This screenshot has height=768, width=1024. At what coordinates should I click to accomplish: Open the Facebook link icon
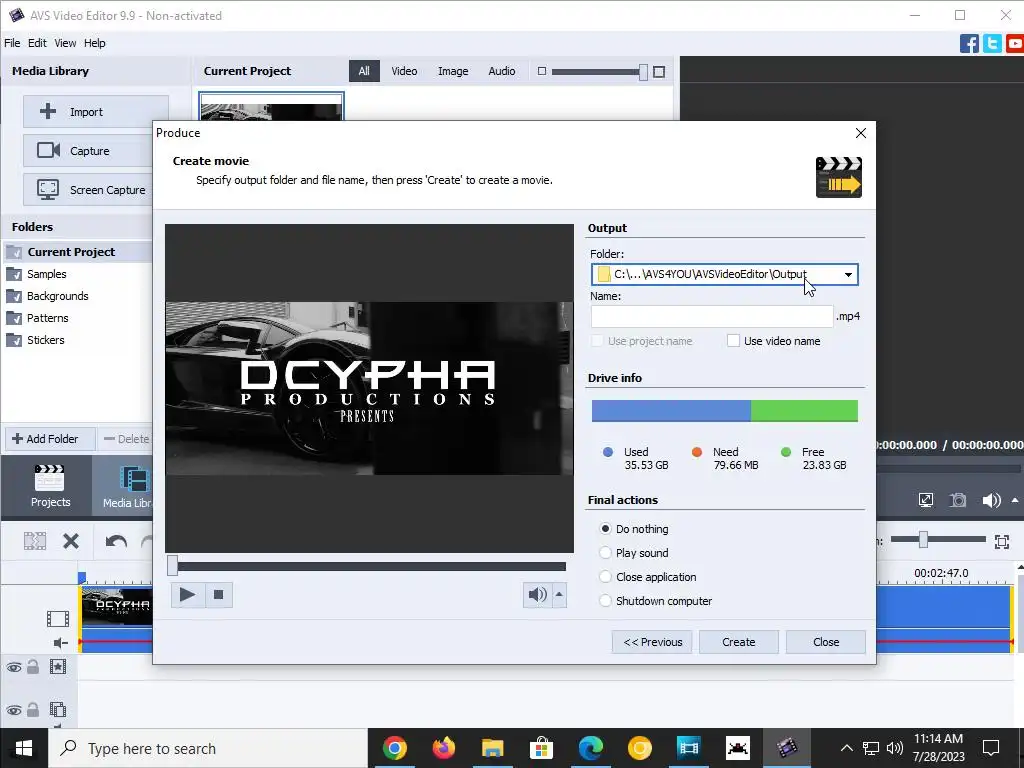(969, 44)
